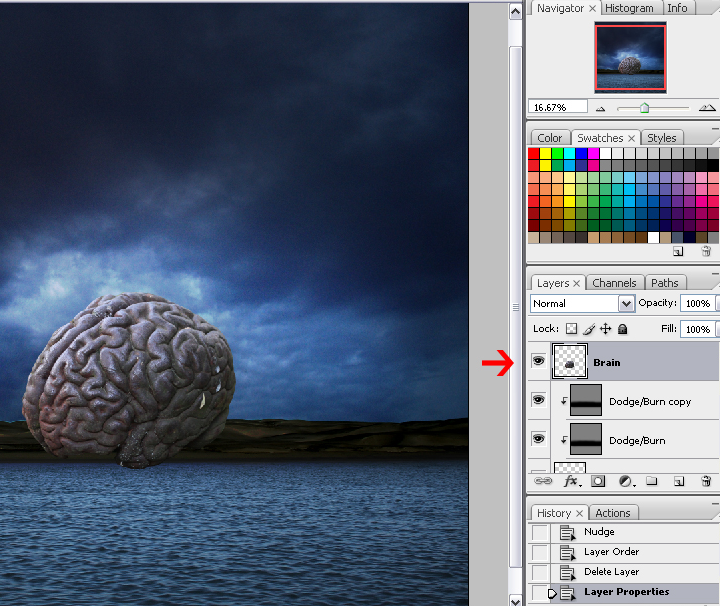
Task: Open the layer style fx menu
Action: 572,481
